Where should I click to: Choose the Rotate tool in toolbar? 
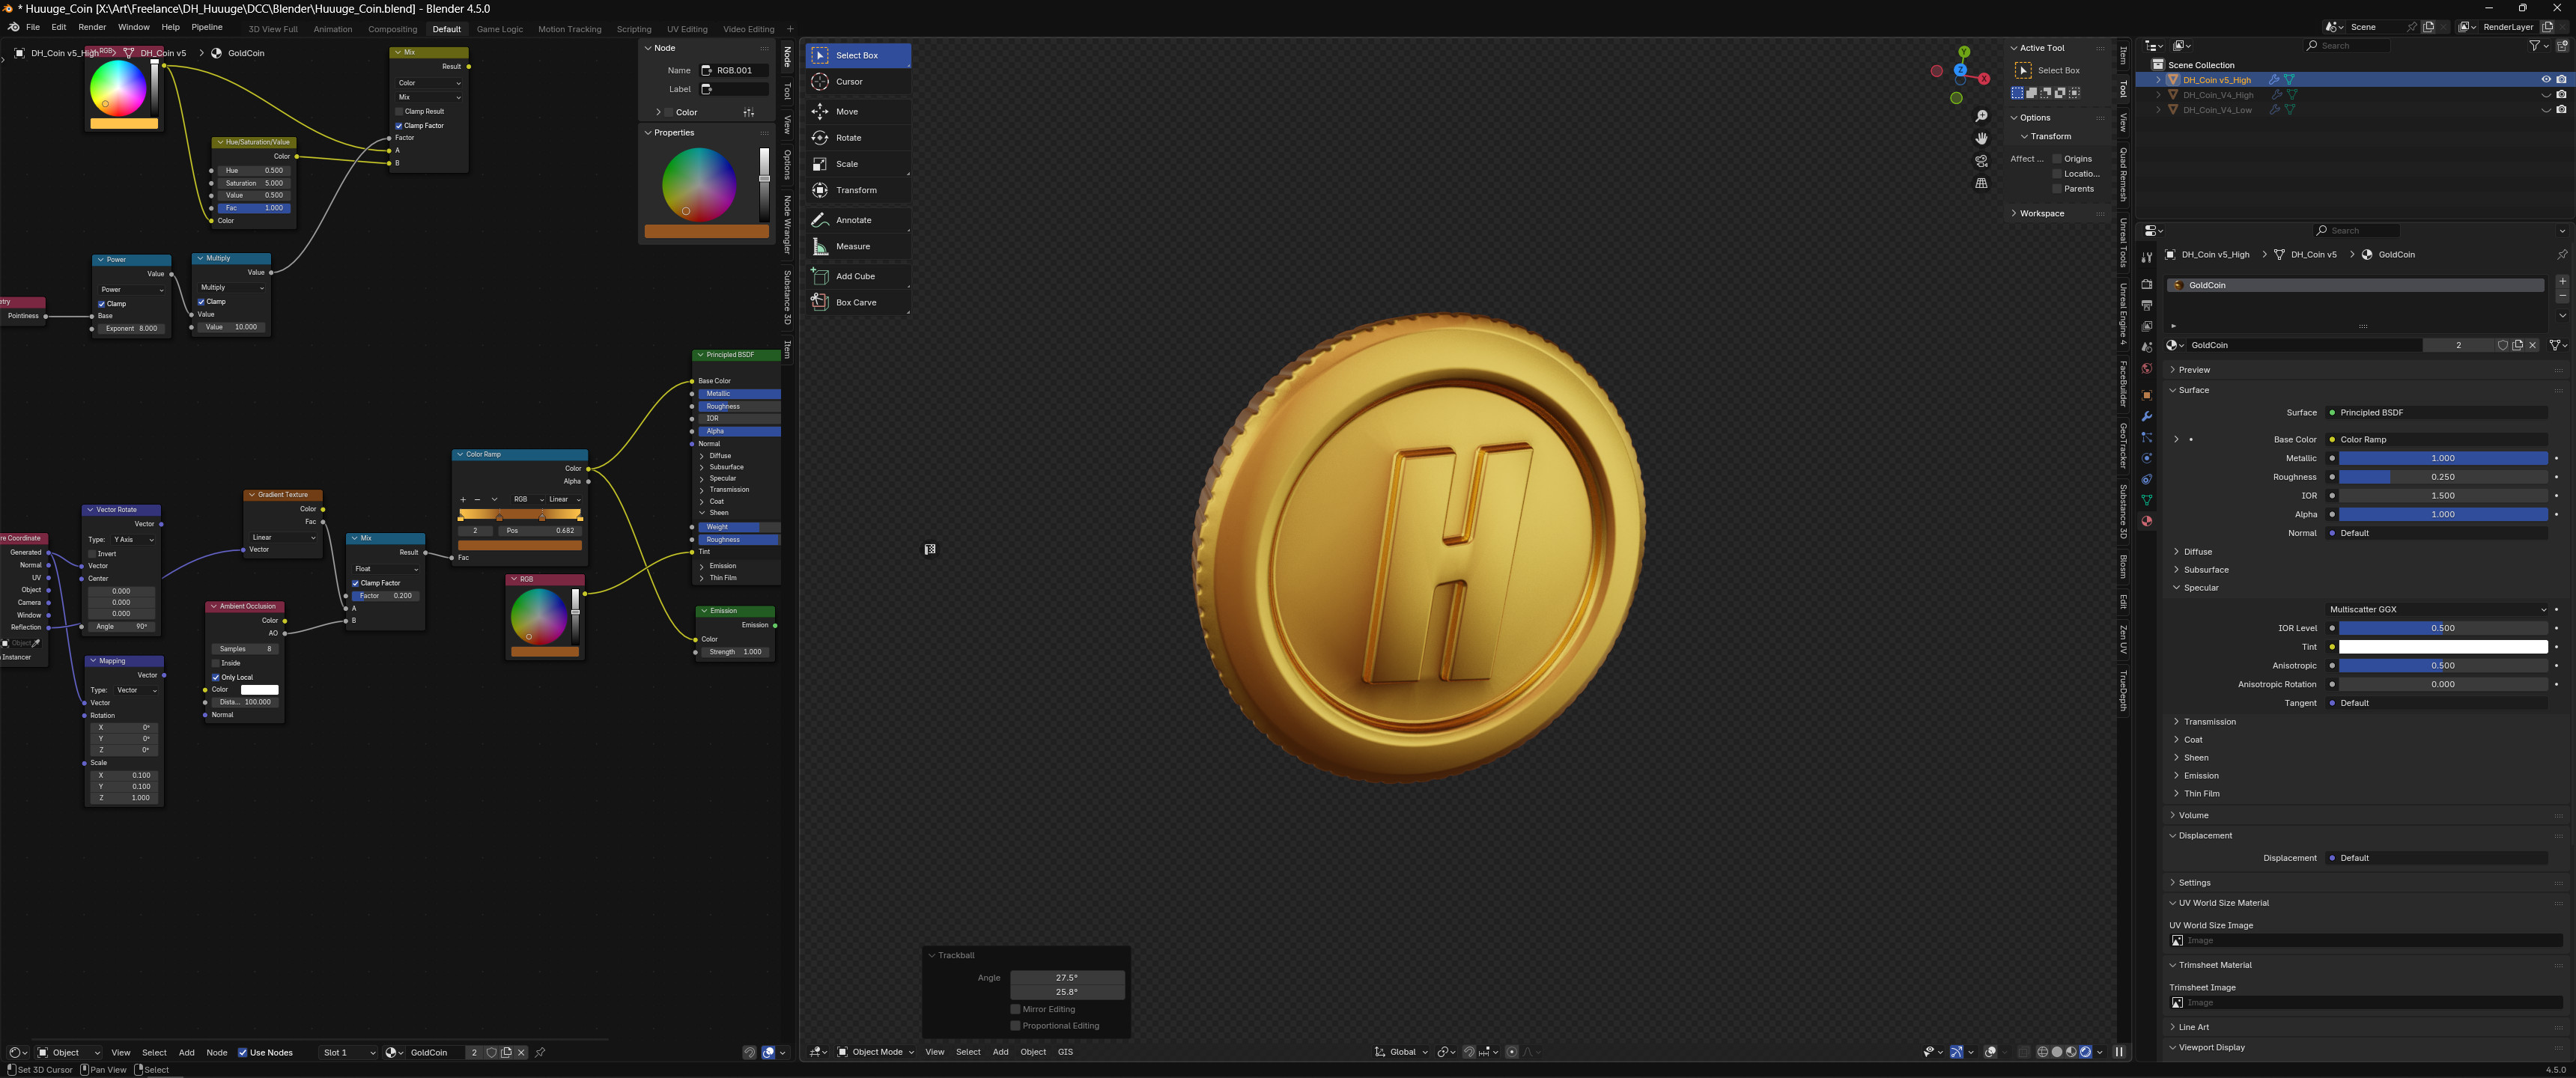848,138
